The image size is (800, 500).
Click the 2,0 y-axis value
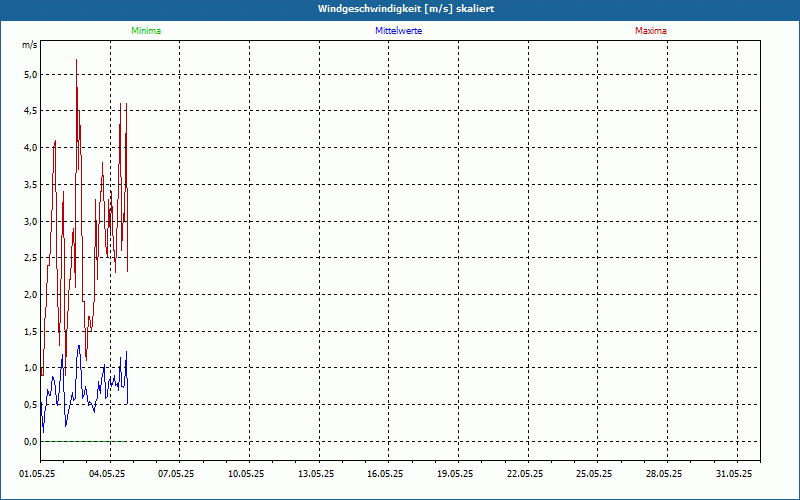tap(31, 294)
